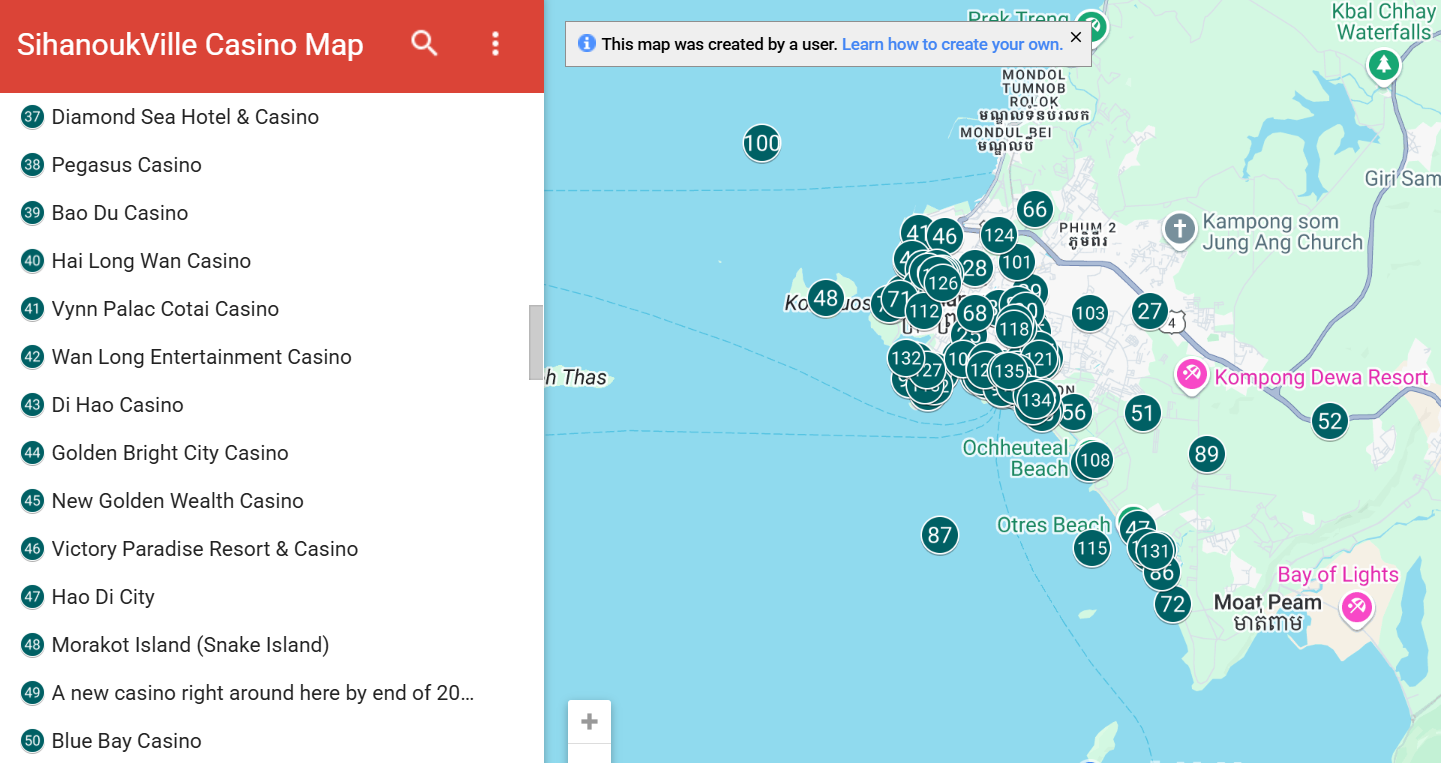Viewport: 1441px width, 763px height.
Task: Click Kampong som Jung Ang Church icon
Action: click(1180, 229)
